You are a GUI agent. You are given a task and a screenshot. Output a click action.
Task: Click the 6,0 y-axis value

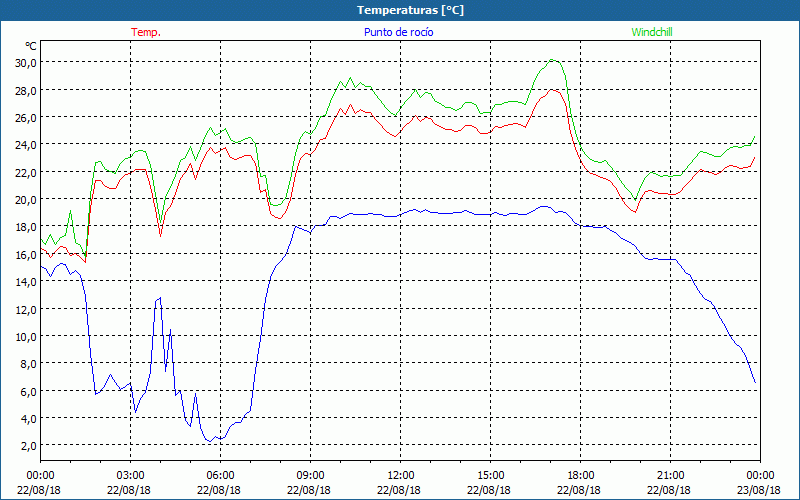pyautogui.click(x=28, y=391)
